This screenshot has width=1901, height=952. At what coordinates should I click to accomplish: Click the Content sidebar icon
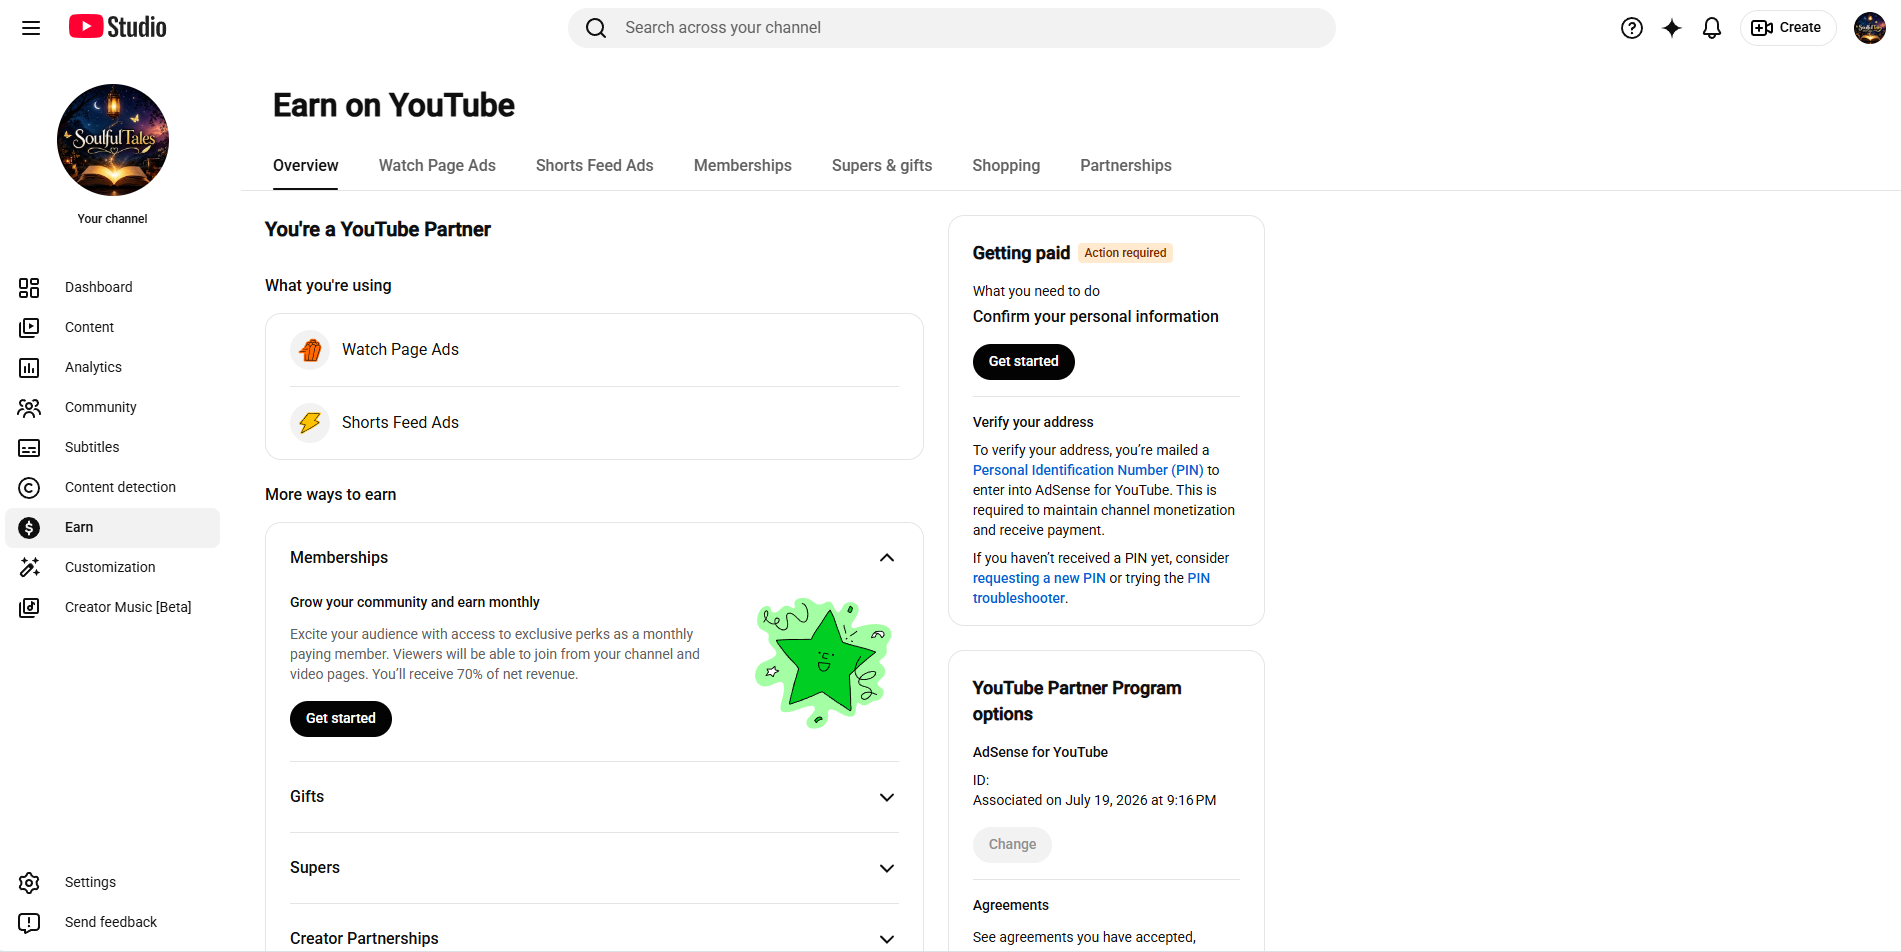29,328
